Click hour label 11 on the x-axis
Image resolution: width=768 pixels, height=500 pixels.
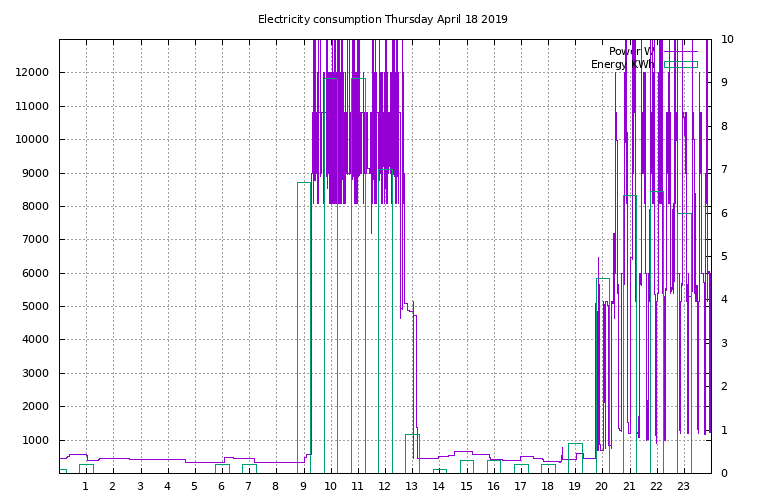click(358, 486)
